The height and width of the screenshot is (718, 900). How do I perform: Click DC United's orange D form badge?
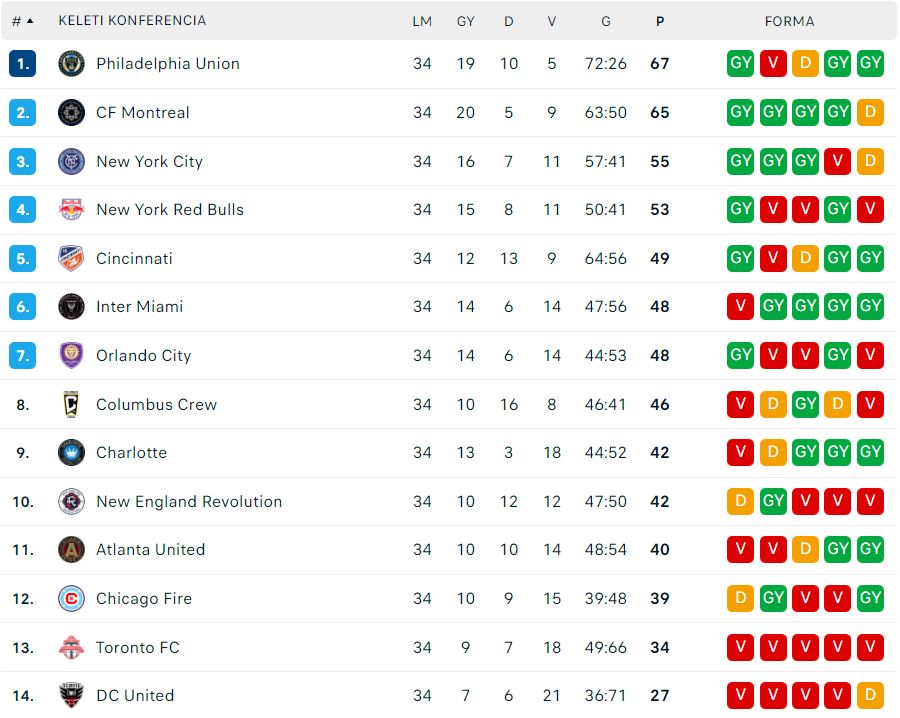pyautogui.click(x=870, y=695)
